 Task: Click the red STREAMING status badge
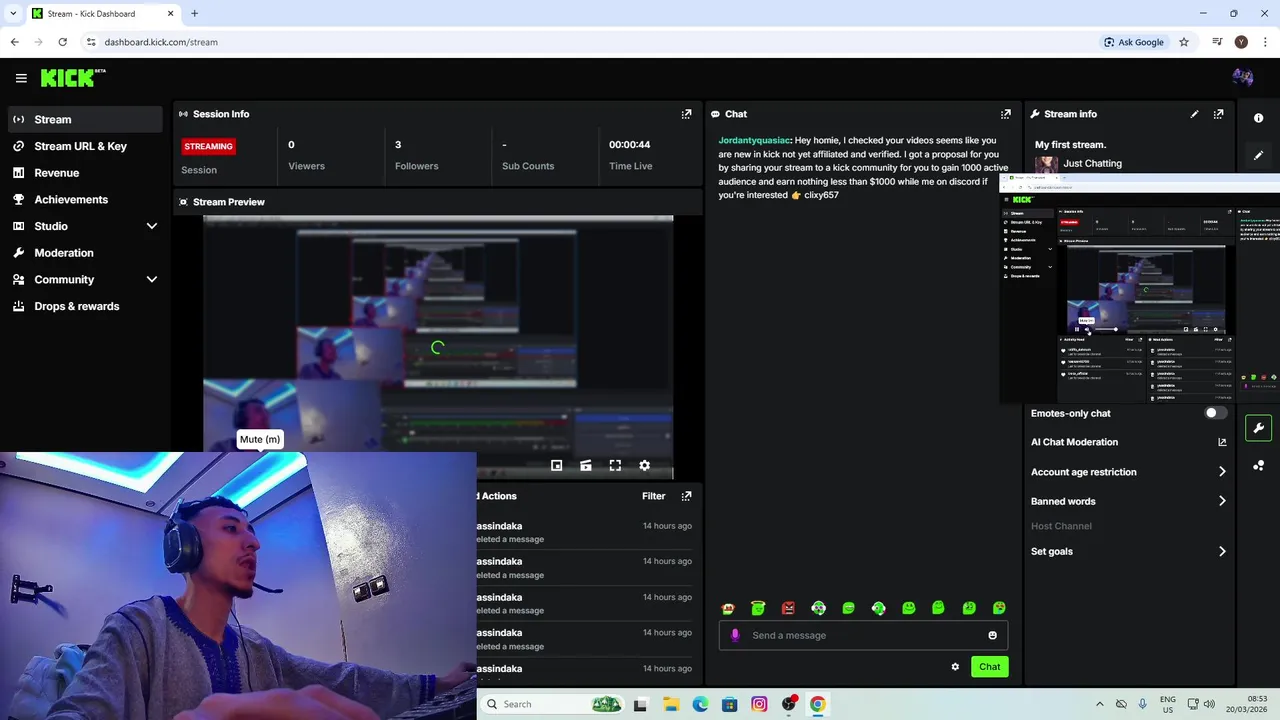tap(208, 146)
